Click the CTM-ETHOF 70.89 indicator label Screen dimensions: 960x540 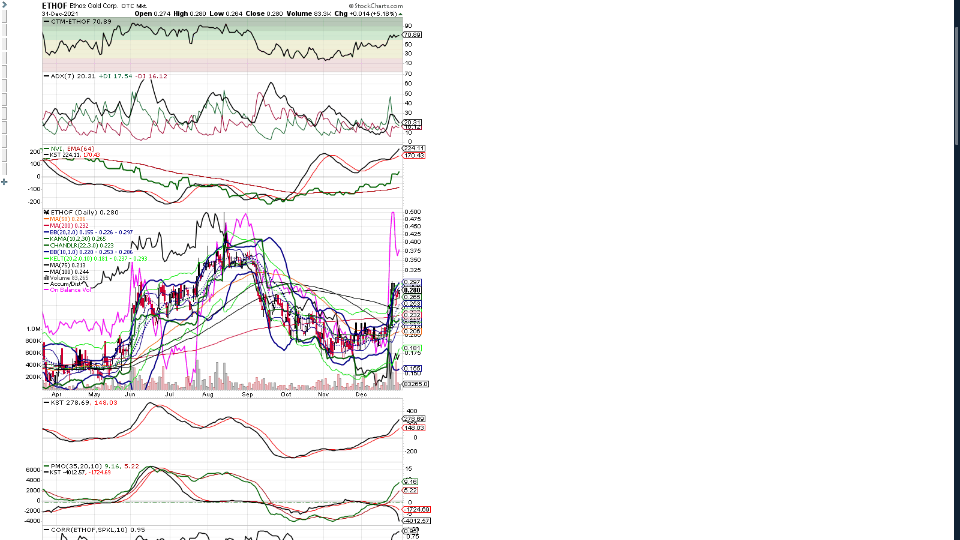tap(81, 21)
